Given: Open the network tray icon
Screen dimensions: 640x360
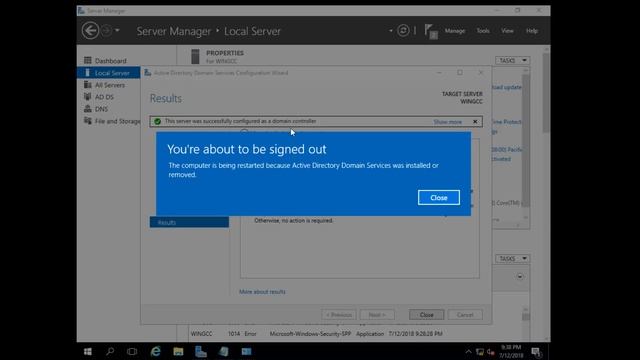Looking at the screenshot, I should [x=480, y=351].
